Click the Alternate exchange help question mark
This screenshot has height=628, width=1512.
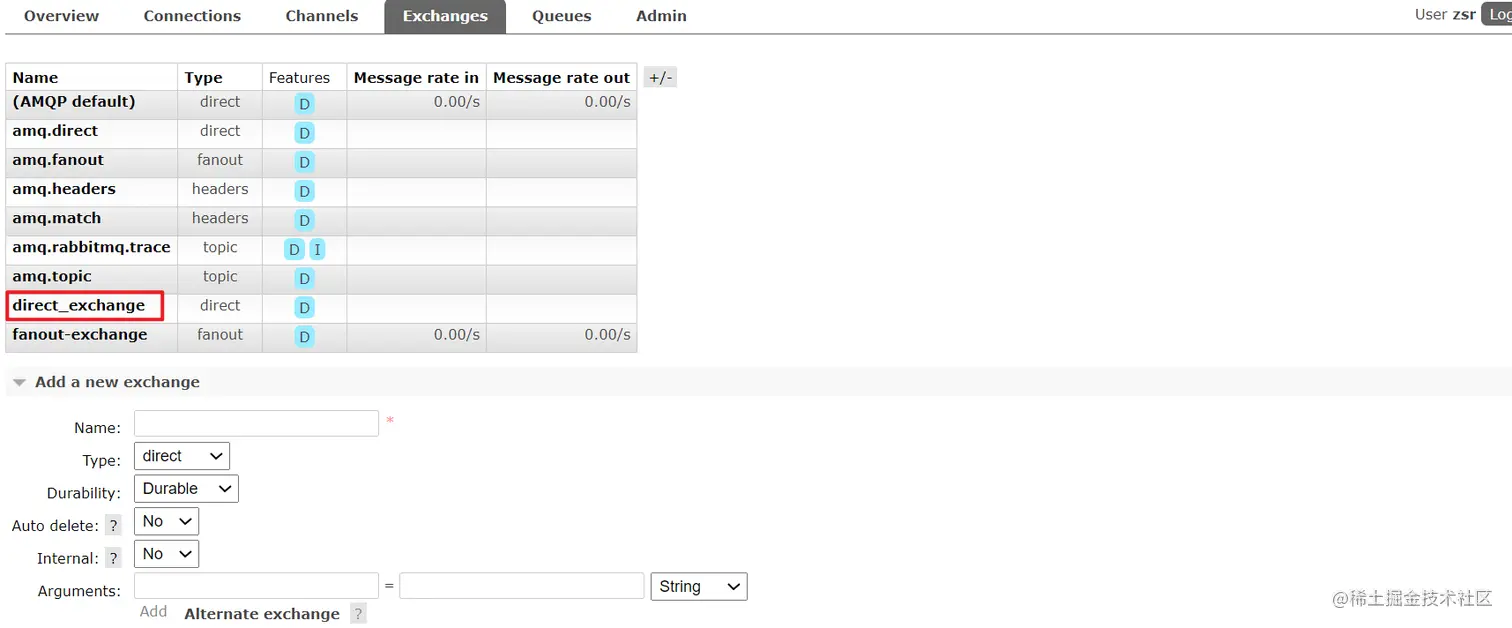(359, 614)
